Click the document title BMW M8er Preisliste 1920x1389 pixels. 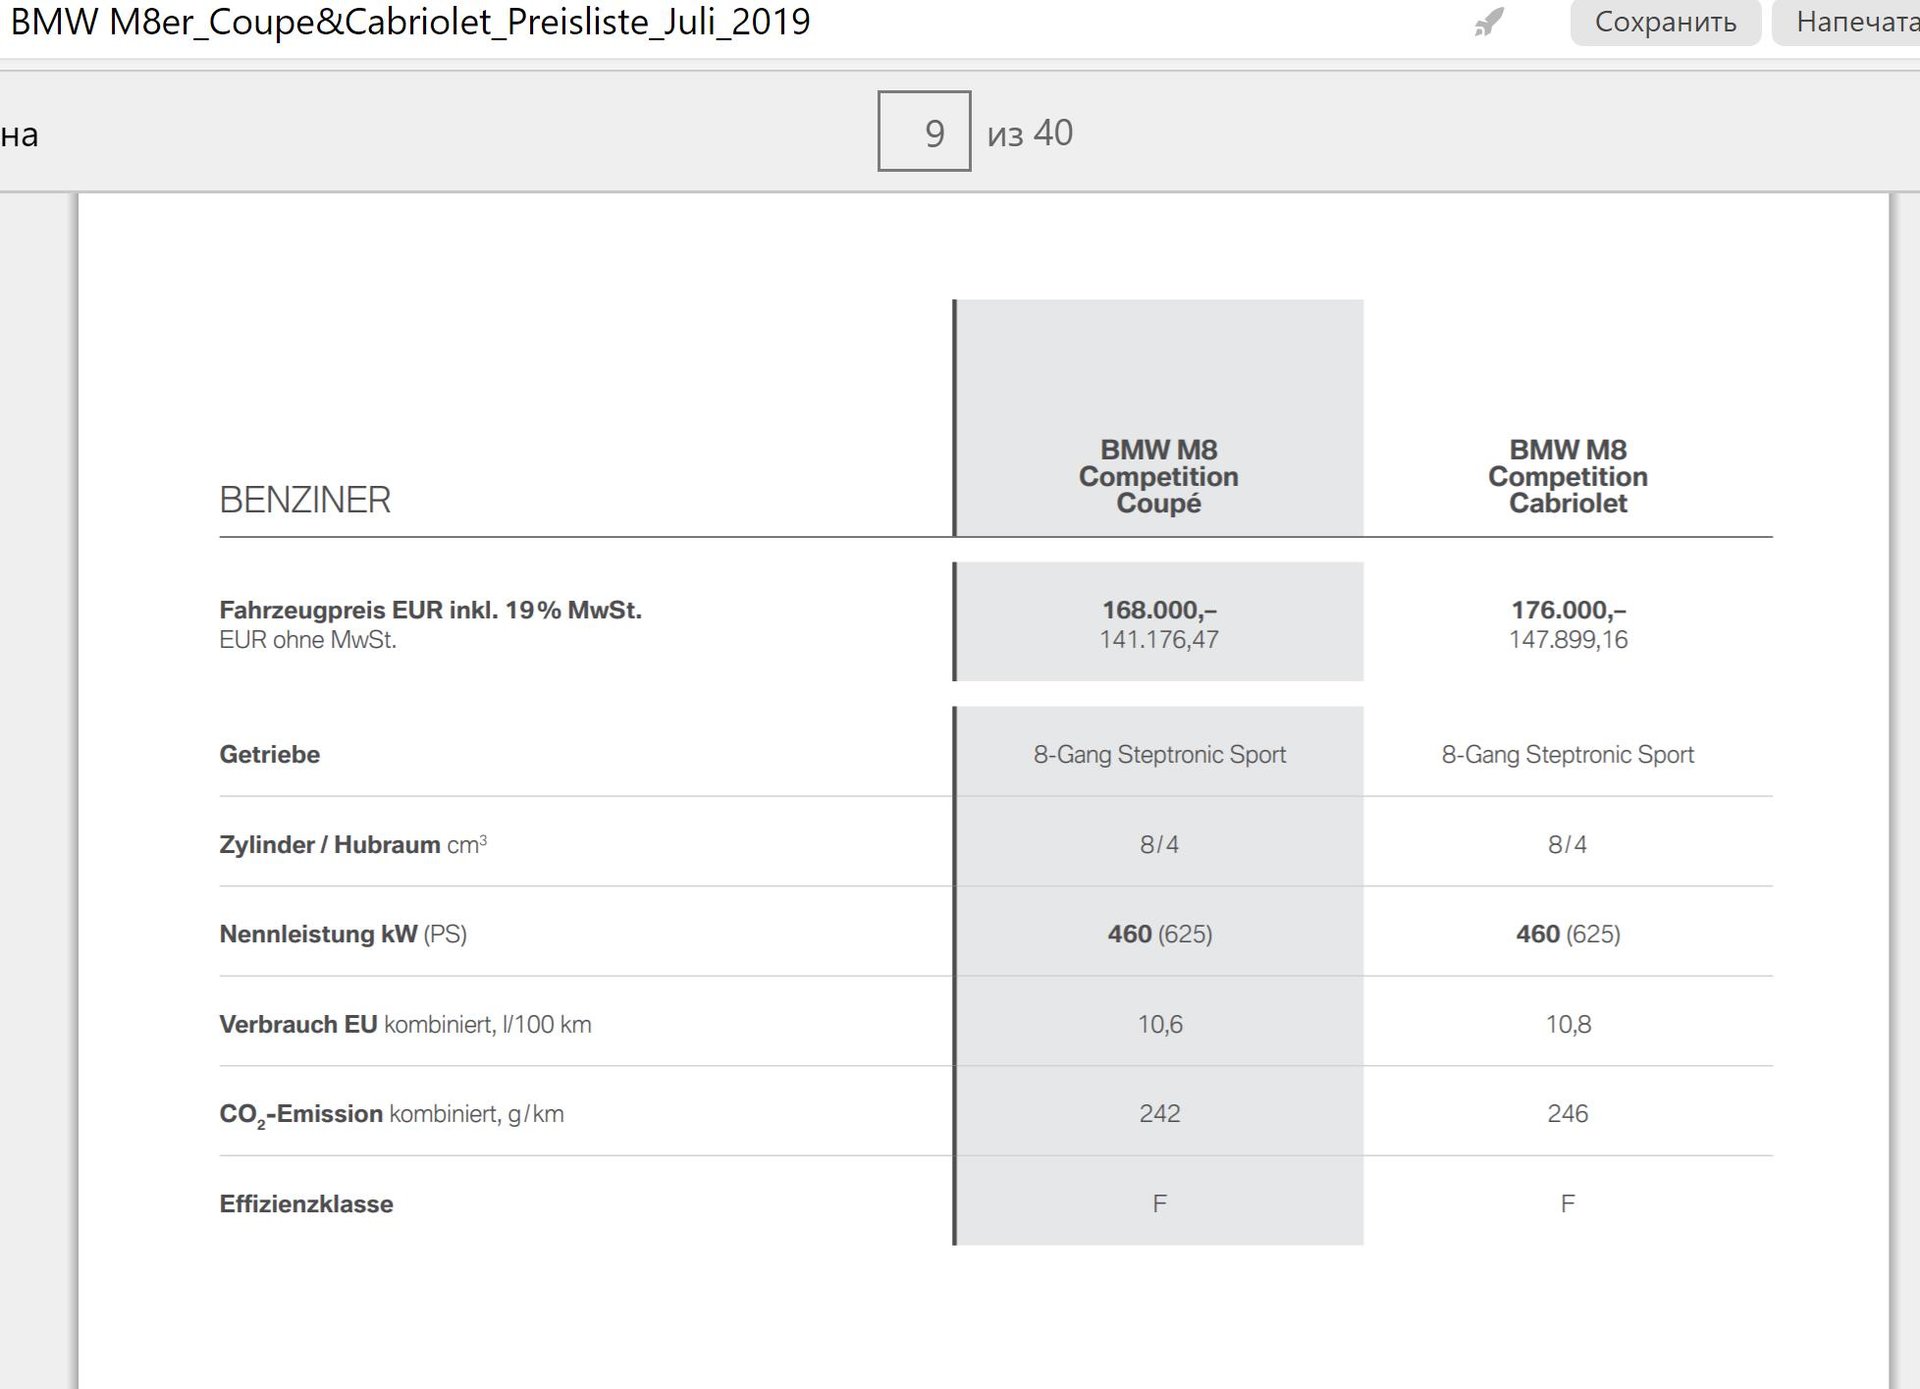(410, 22)
